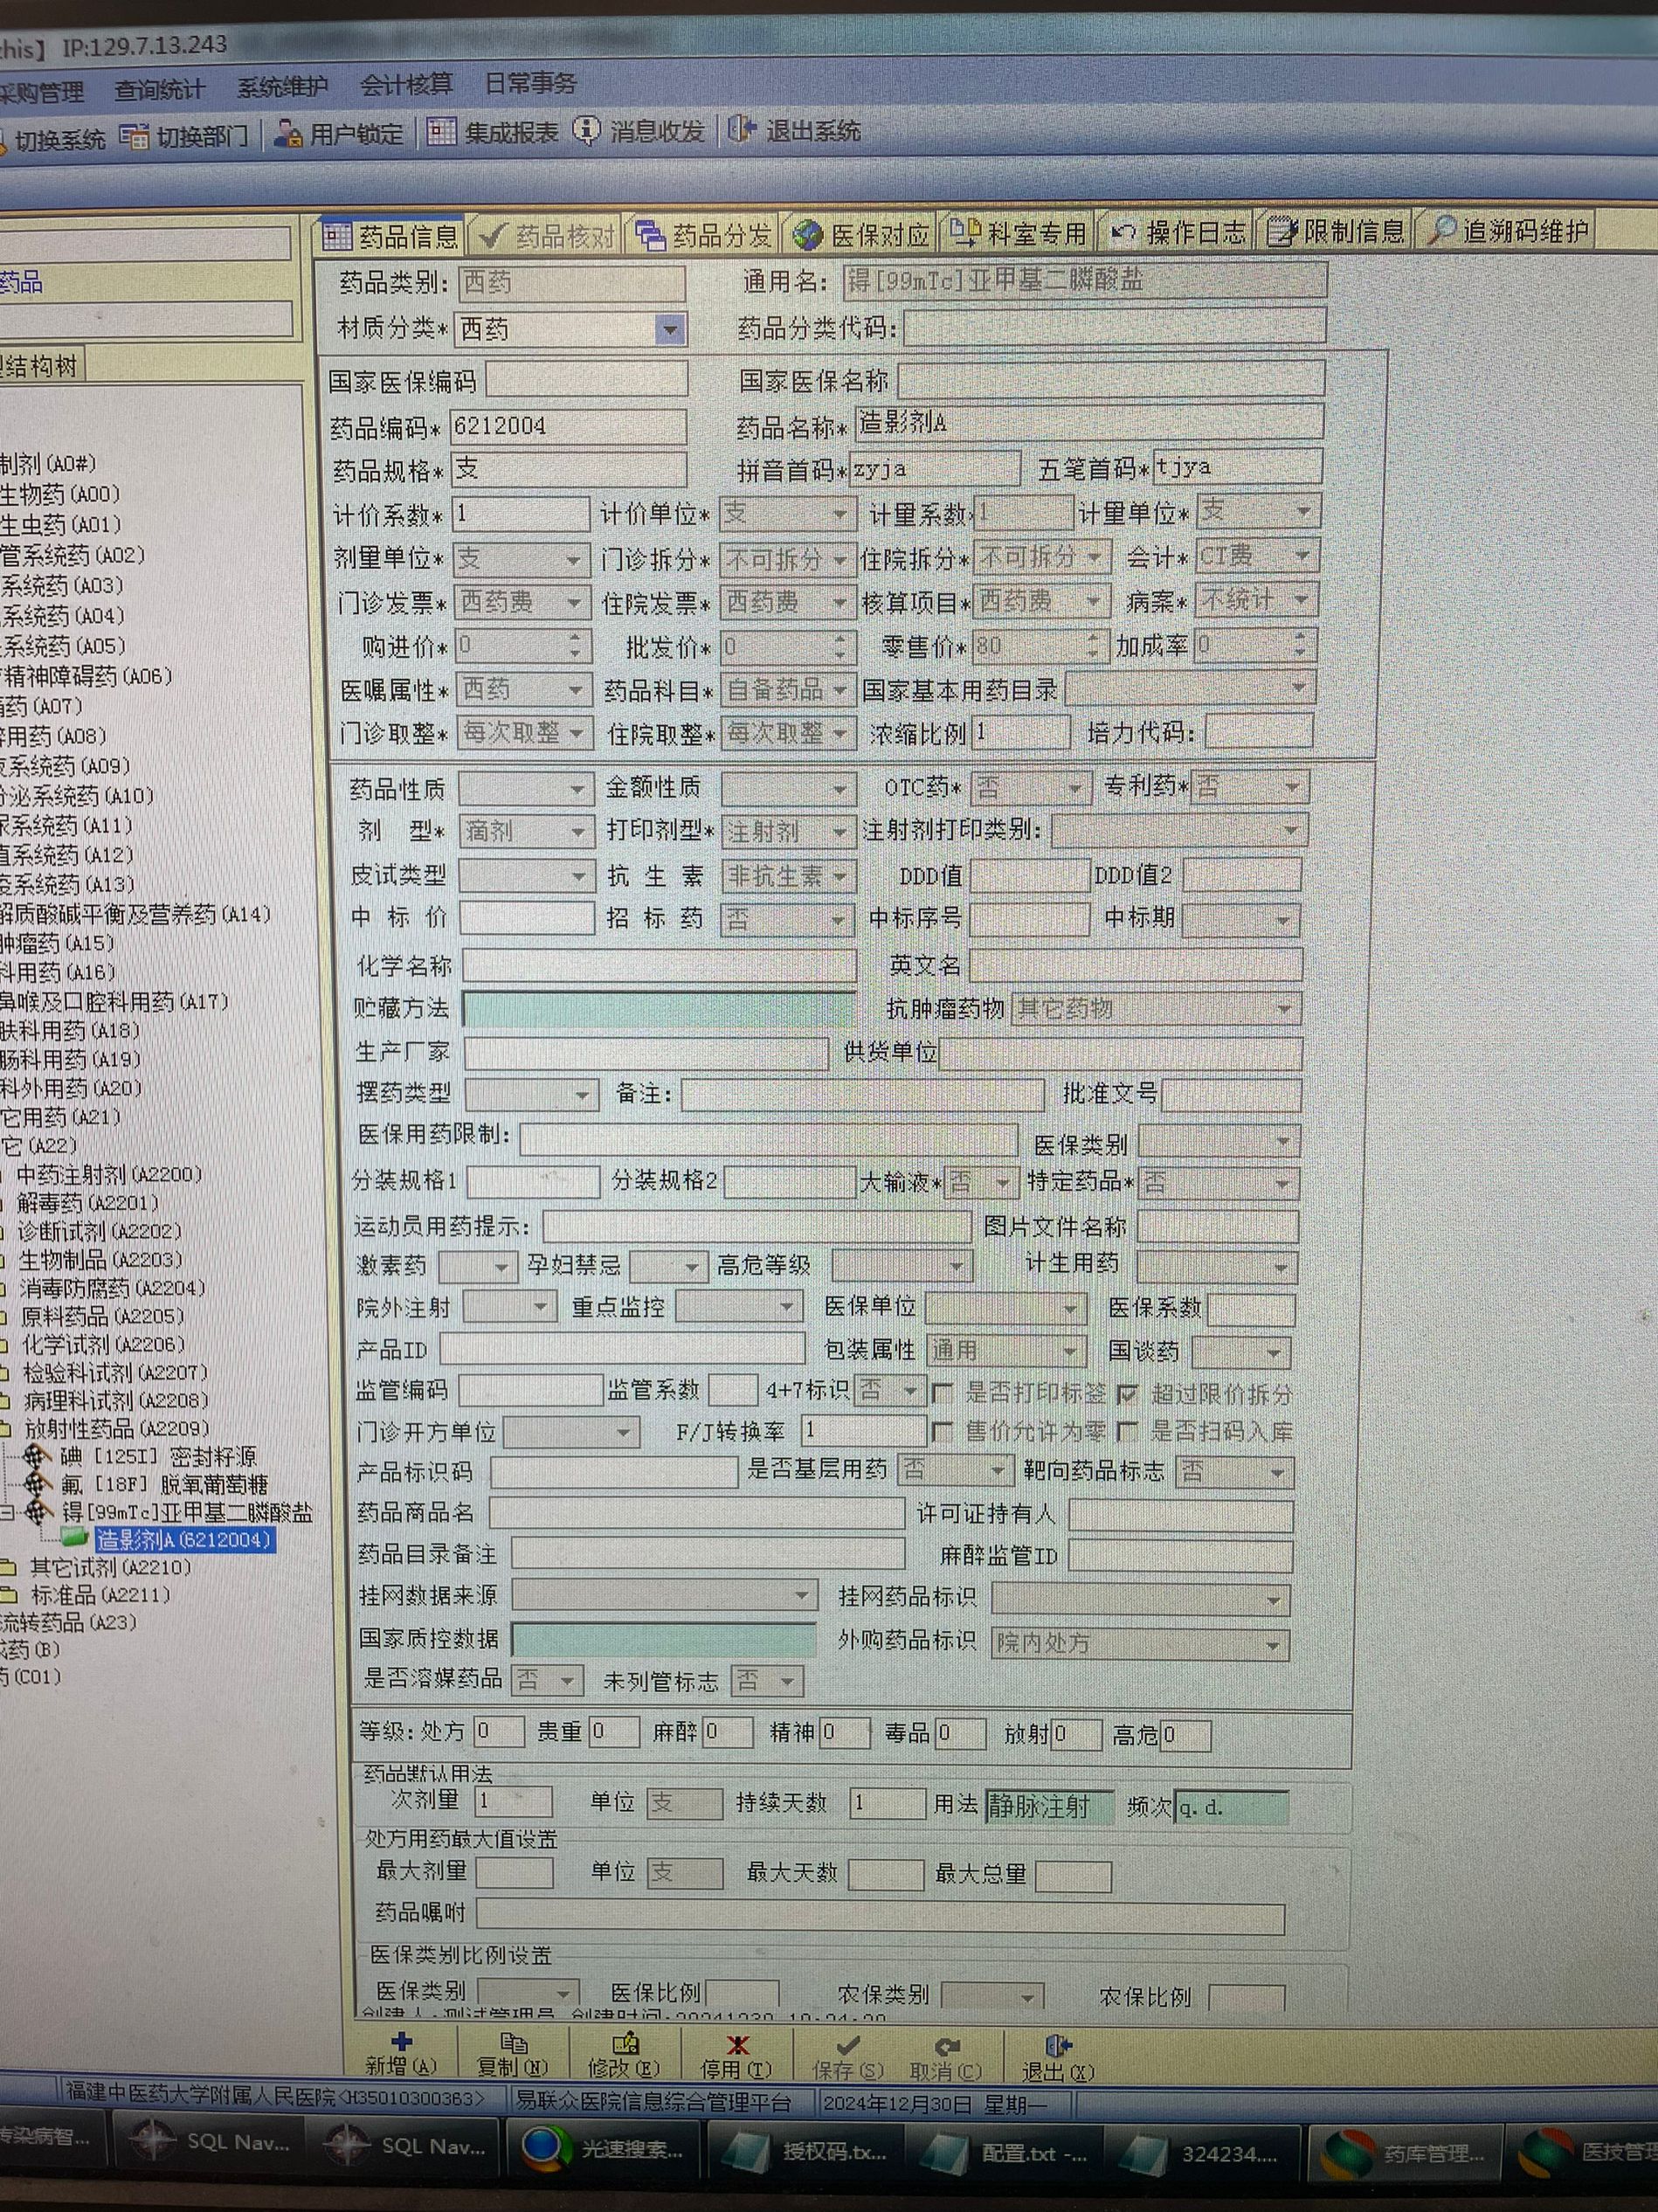The image size is (1658, 2212).
Task: Add a new drug with 新增(A)
Action: pyautogui.click(x=401, y=2053)
